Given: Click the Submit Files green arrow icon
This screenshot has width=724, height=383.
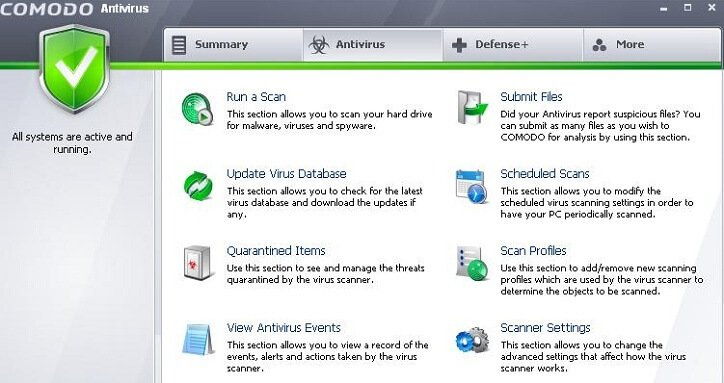Looking at the screenshot, I should coord(472,108).
